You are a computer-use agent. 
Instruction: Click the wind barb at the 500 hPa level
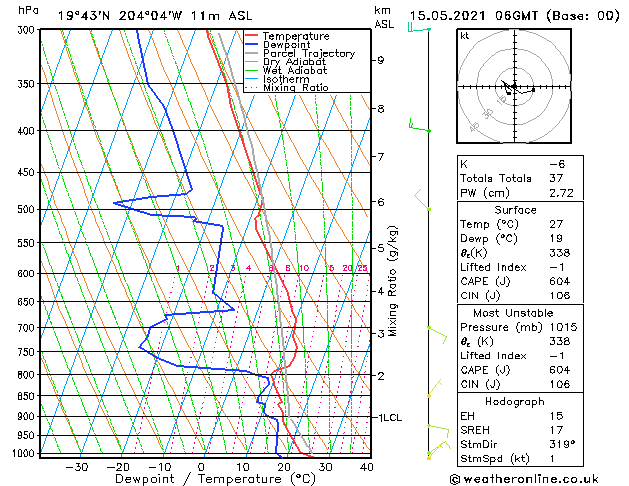422,200
